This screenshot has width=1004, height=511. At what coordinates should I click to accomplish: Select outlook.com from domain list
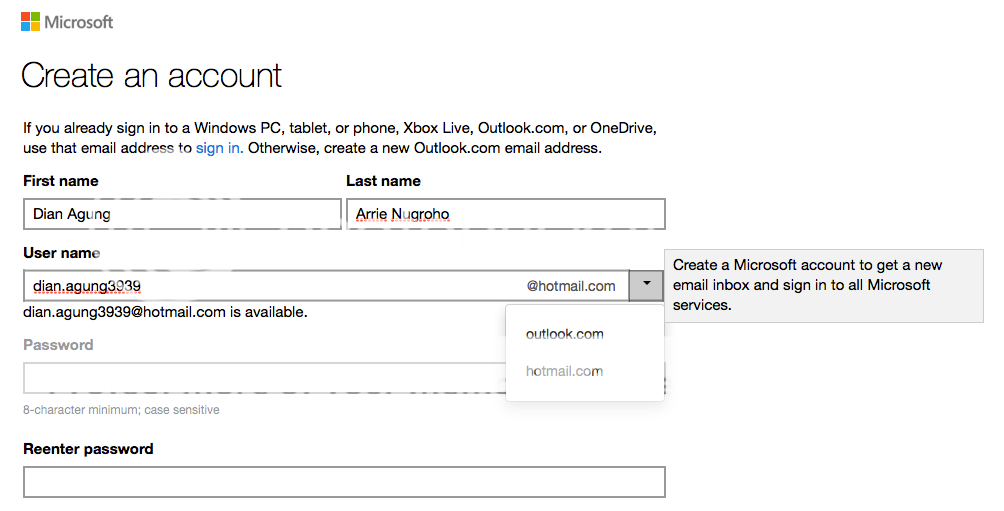pos(565,334)
